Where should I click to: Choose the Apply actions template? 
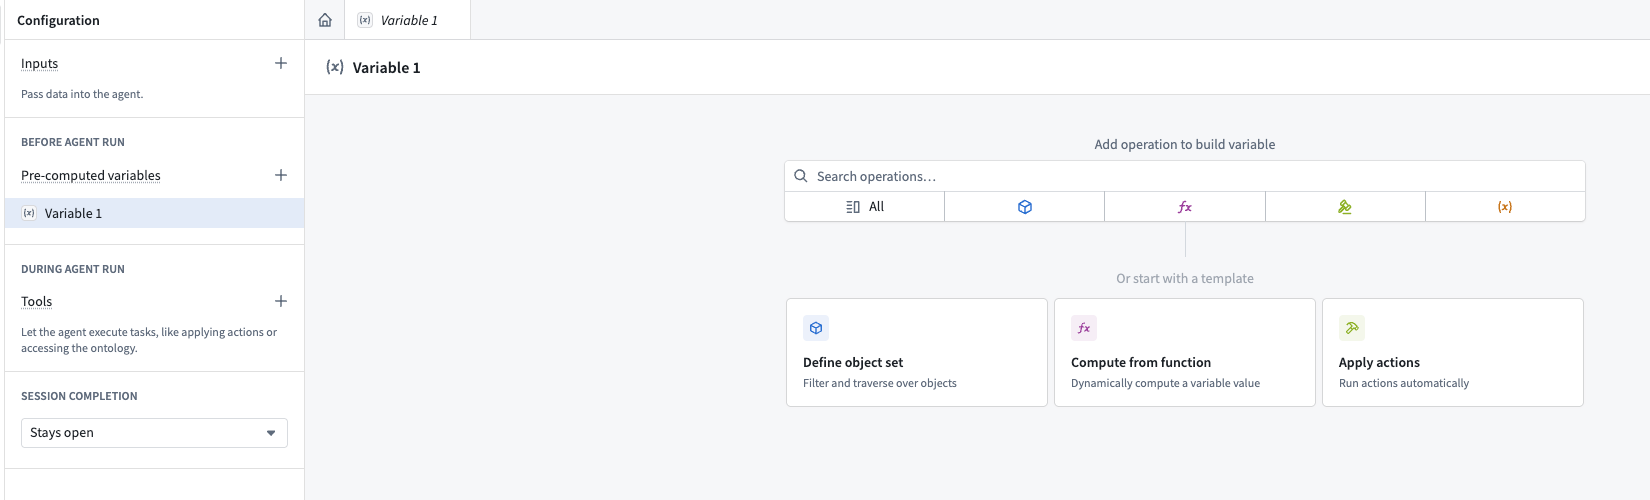(x=1453, y=352)
